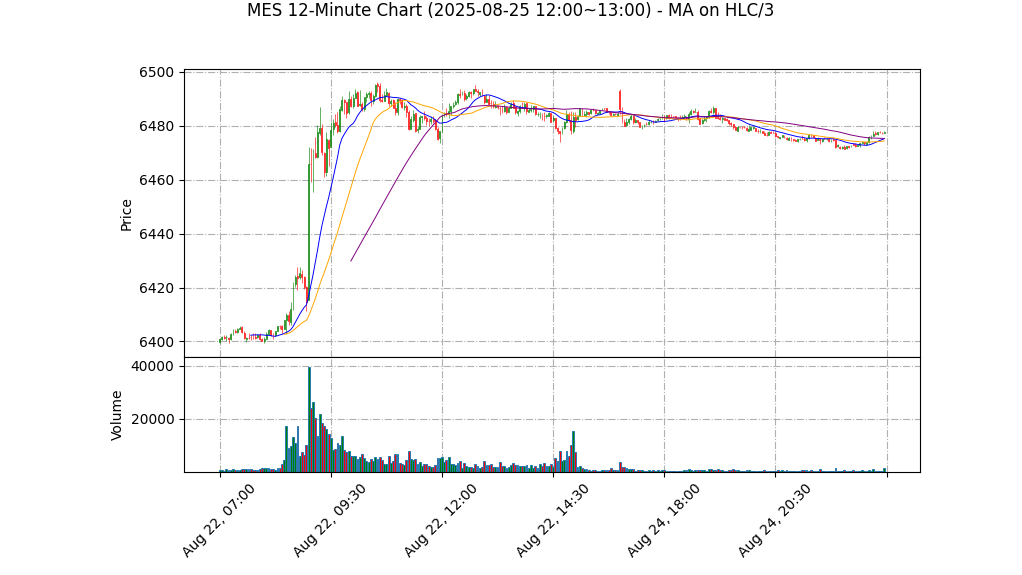Click the Aug 22, 07:00 time label
Screen dimensions: 1022x575
[x=218, y=520]
